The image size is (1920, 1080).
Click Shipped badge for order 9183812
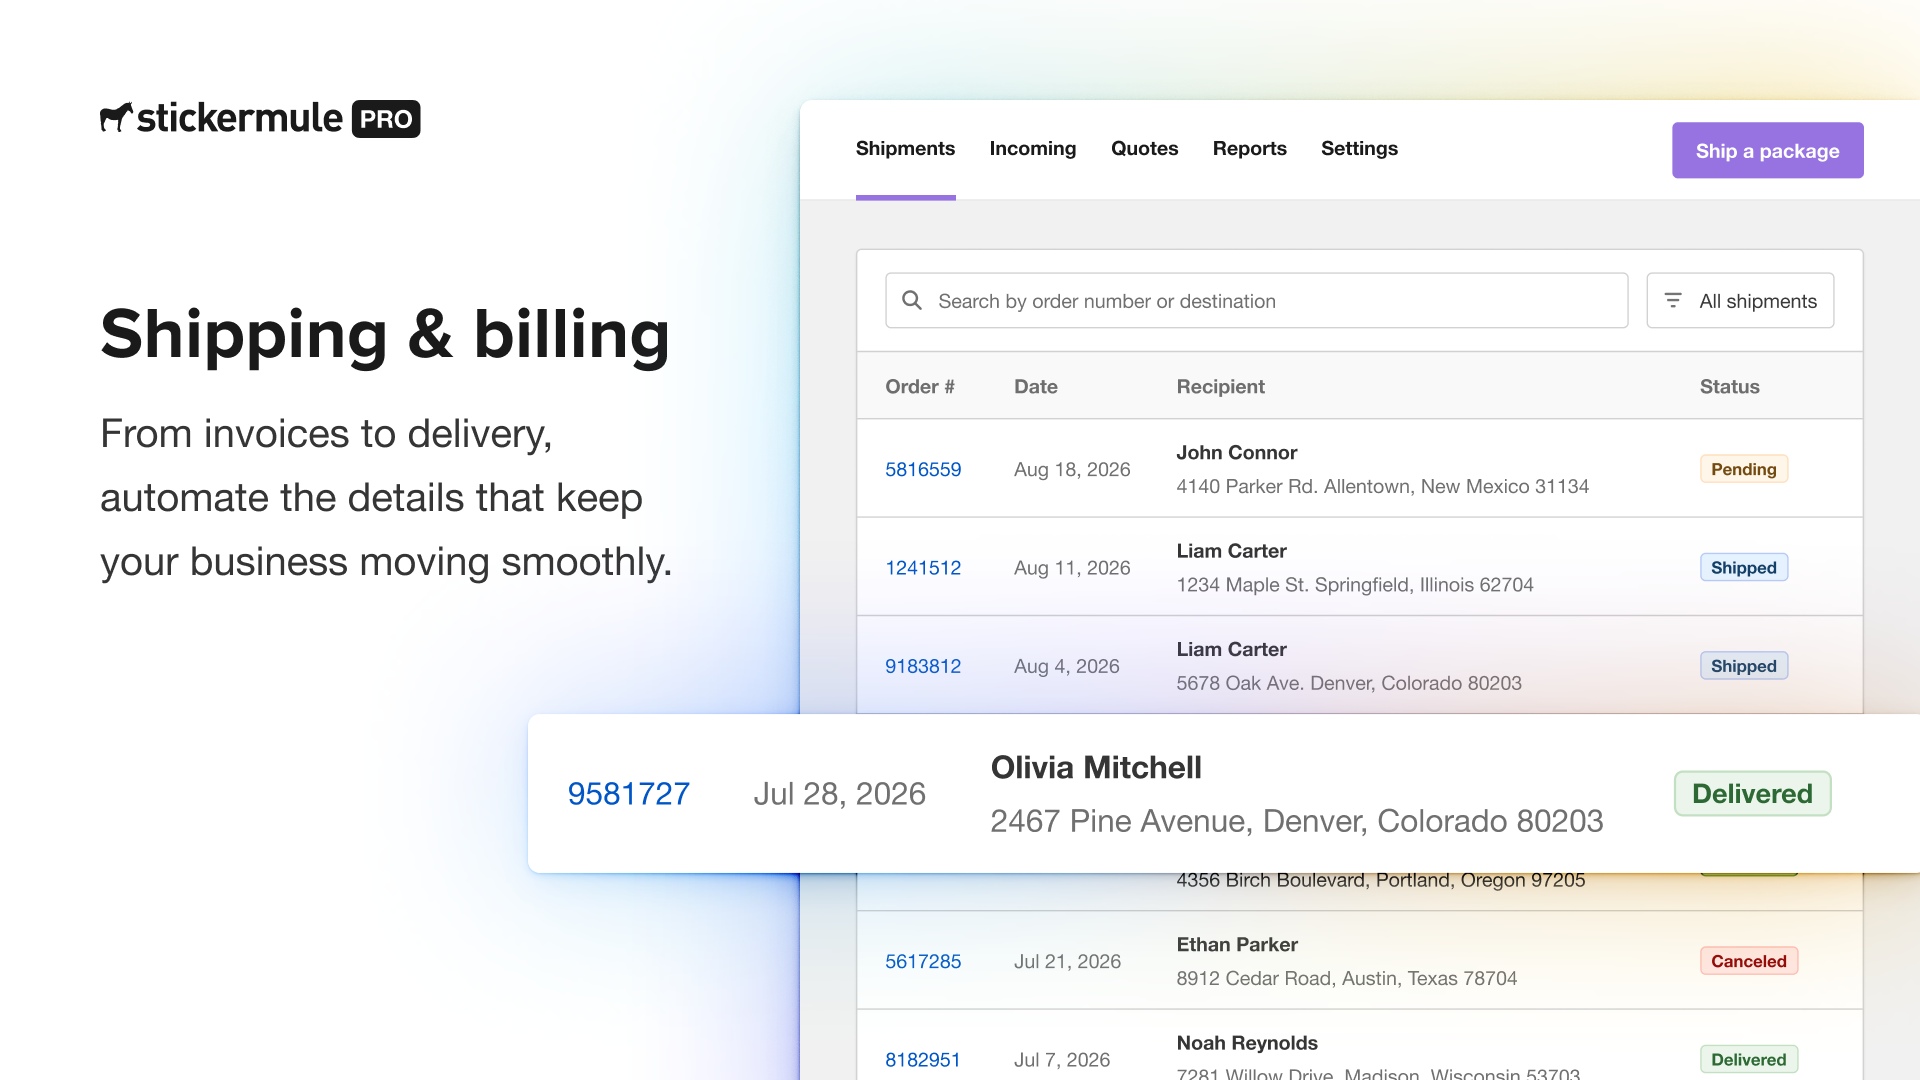pyautogui.click(x=1744, y=666)
